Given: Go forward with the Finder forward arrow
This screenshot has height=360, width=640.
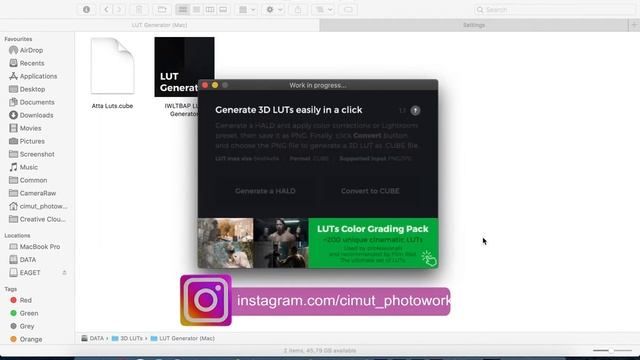Looking at the screenshot, I should click(119, 9).
